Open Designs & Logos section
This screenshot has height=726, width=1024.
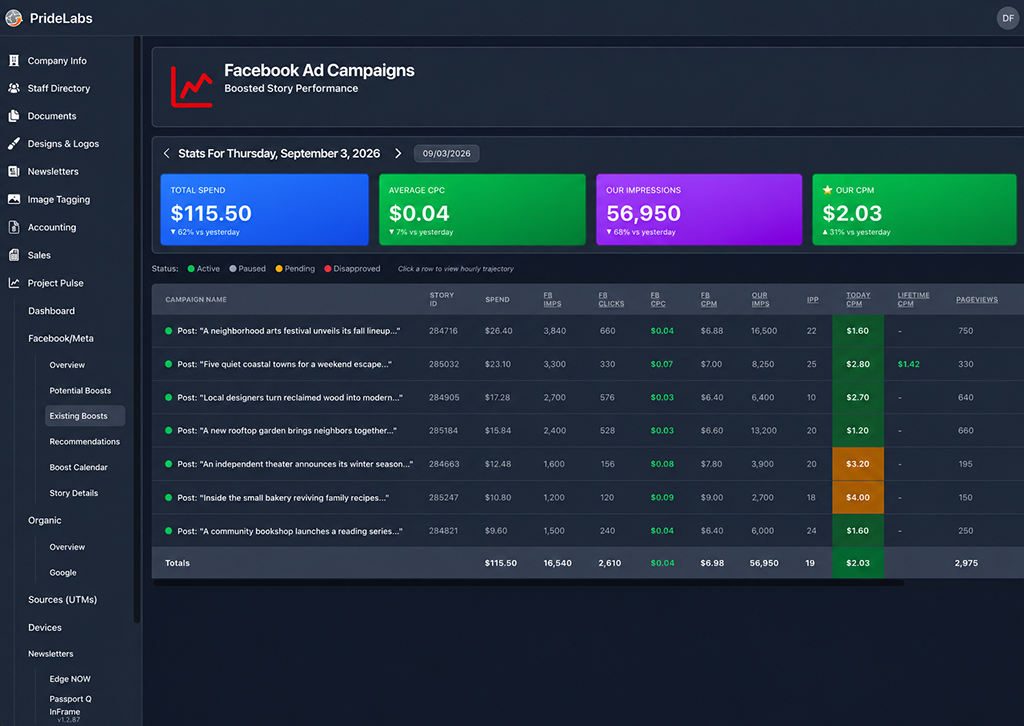[x=63, y=144]
